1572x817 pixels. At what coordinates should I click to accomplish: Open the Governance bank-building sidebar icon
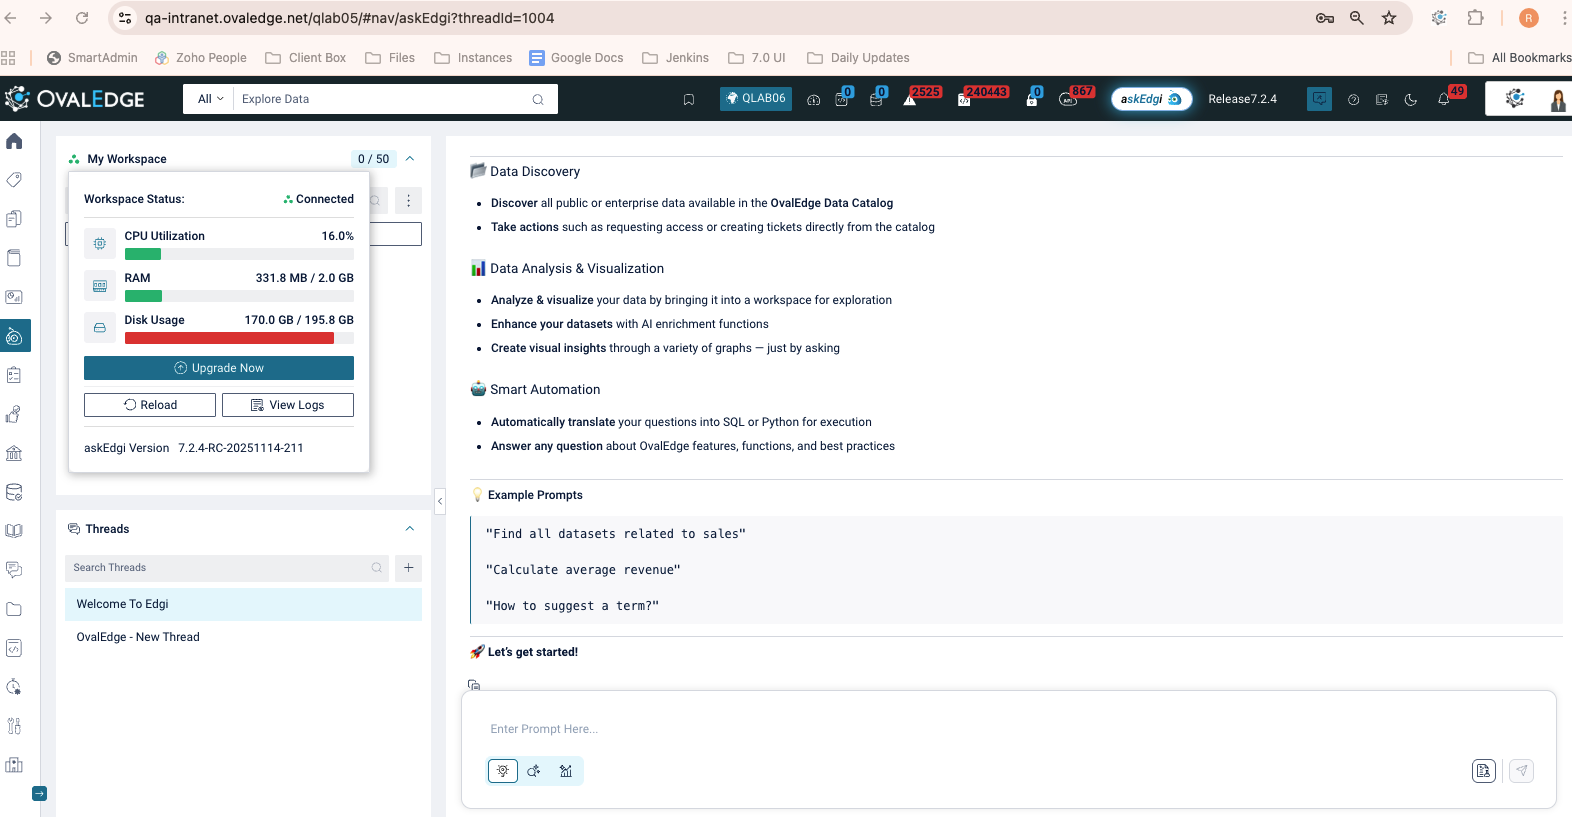14,453
